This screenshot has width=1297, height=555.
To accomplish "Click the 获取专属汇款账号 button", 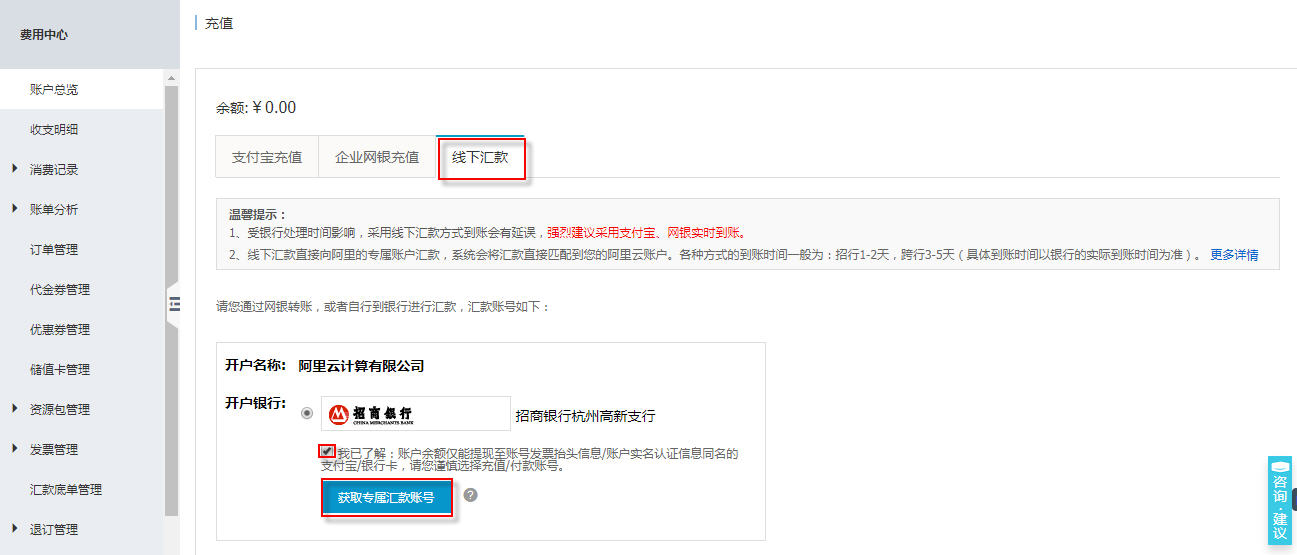I will coord(386,497).
